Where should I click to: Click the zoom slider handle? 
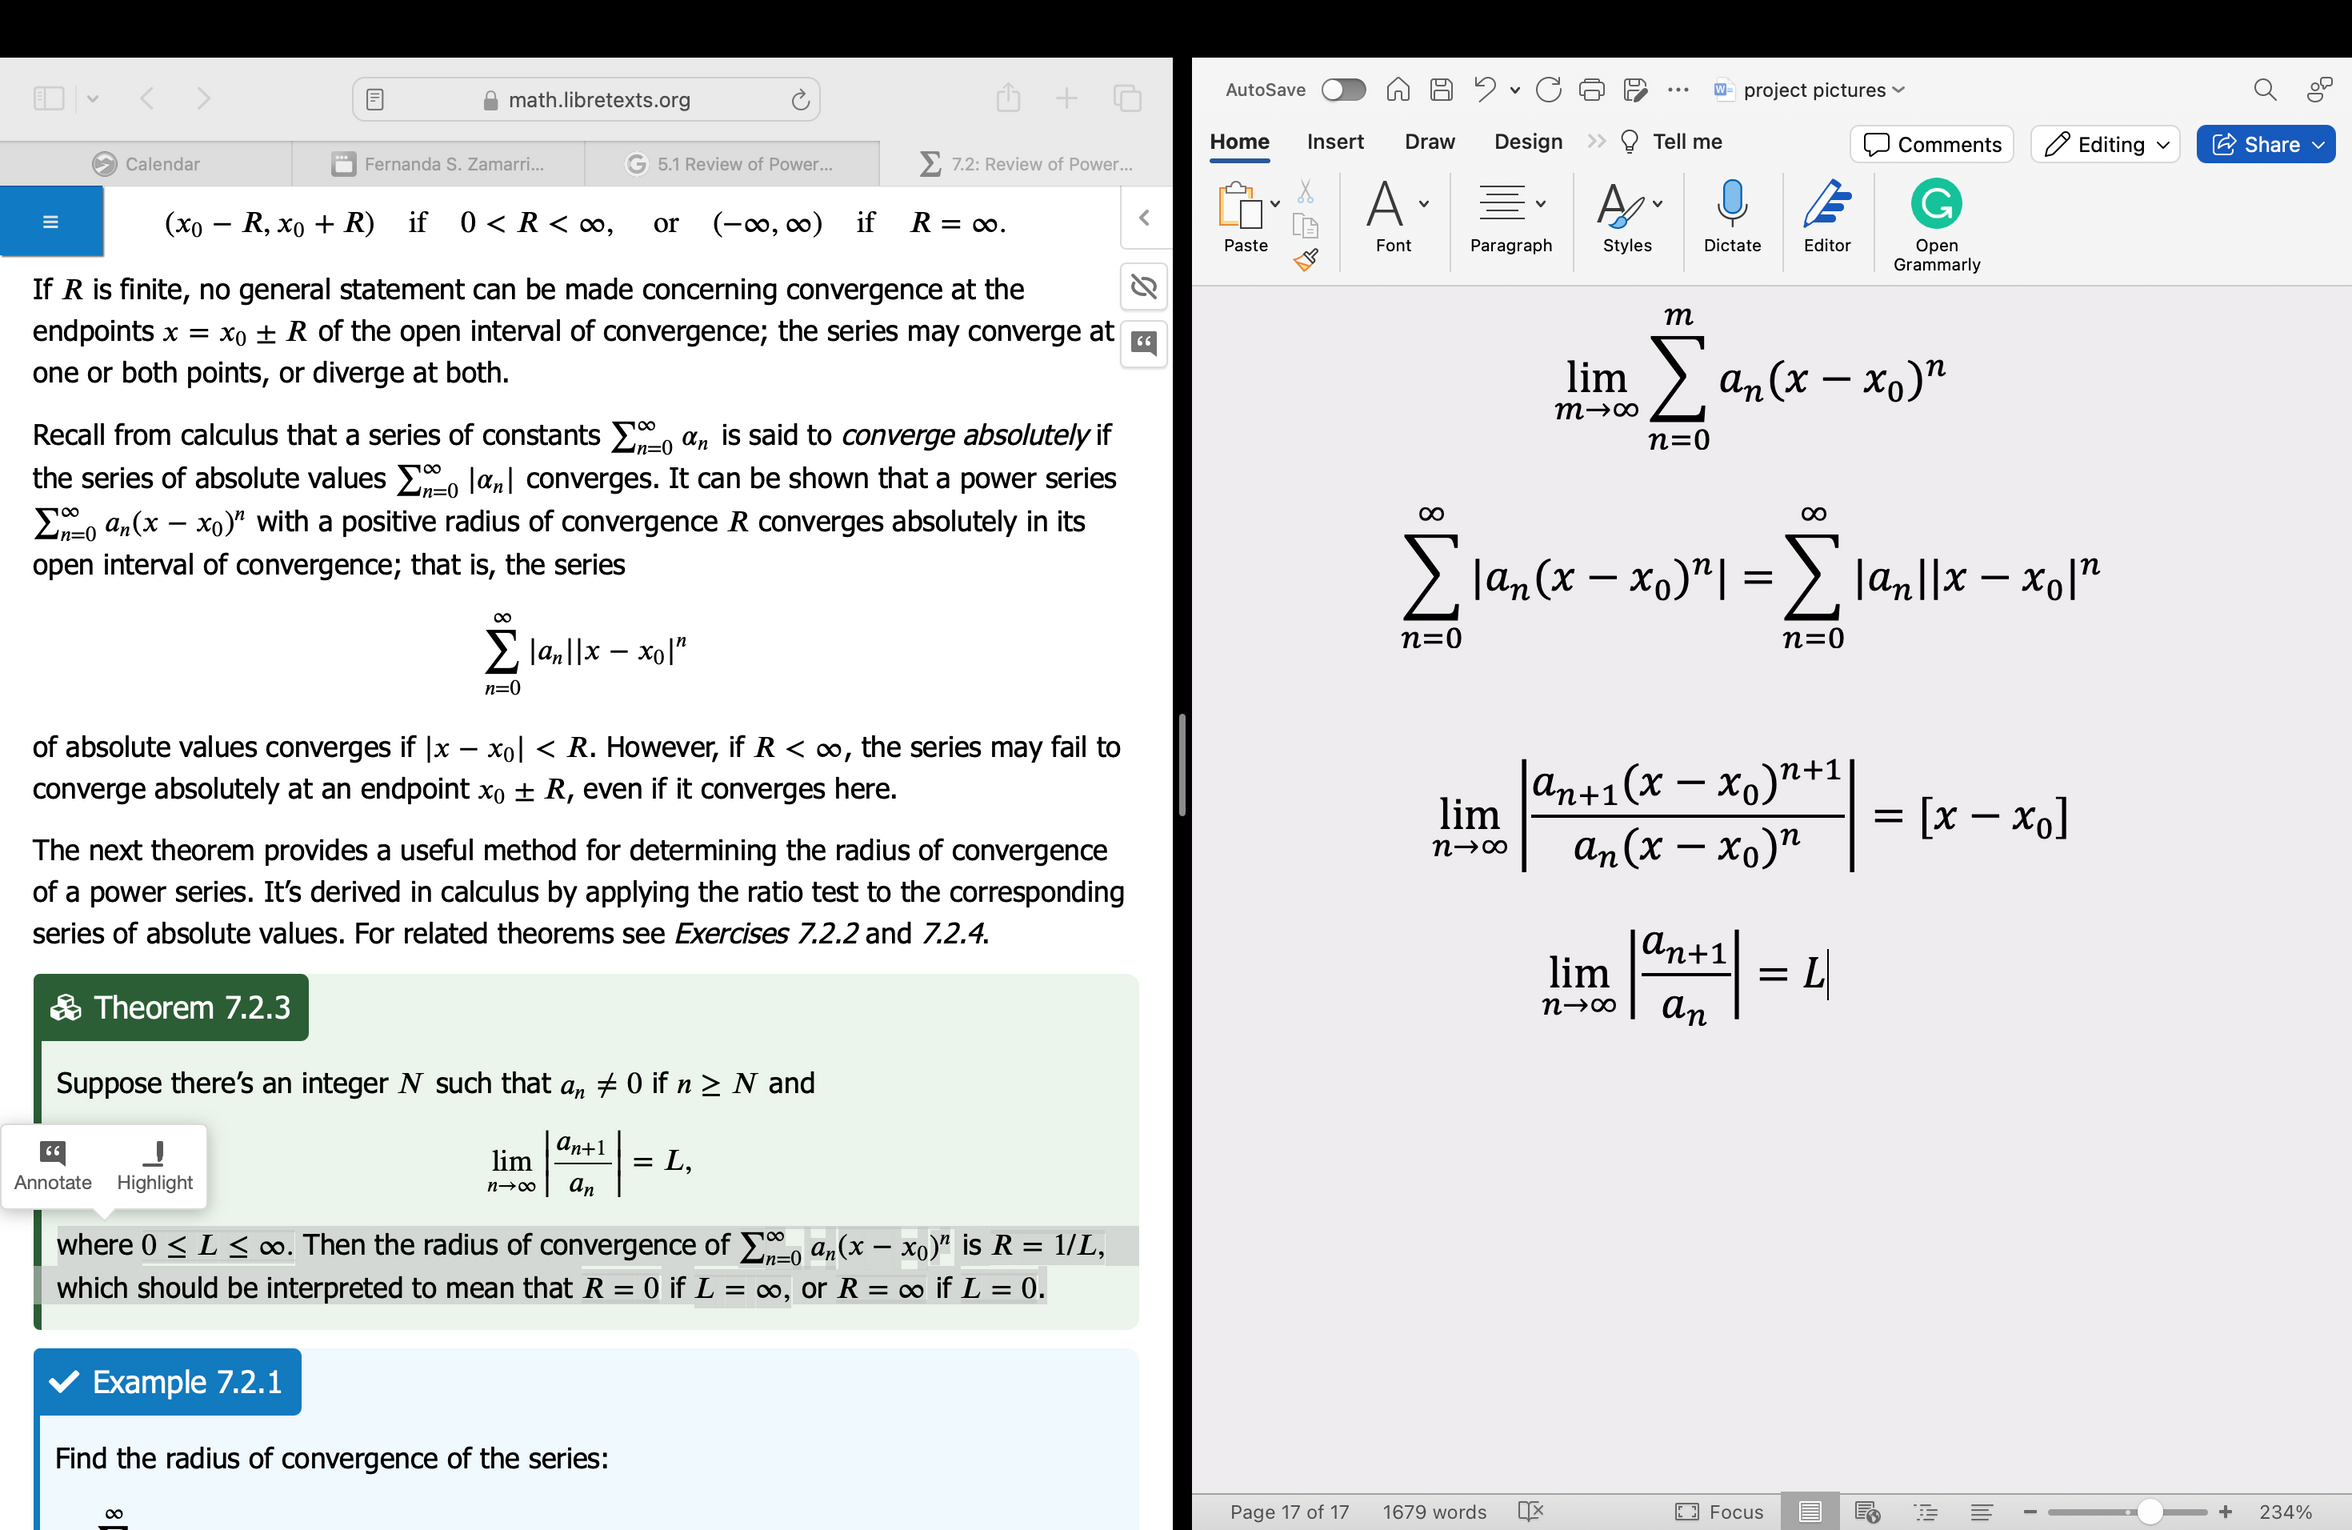[2148, 1511]
